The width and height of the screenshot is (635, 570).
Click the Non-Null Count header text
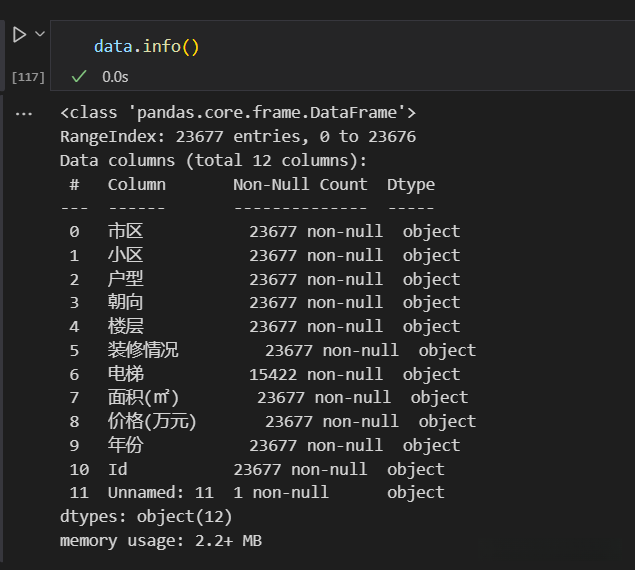(300, 184)
